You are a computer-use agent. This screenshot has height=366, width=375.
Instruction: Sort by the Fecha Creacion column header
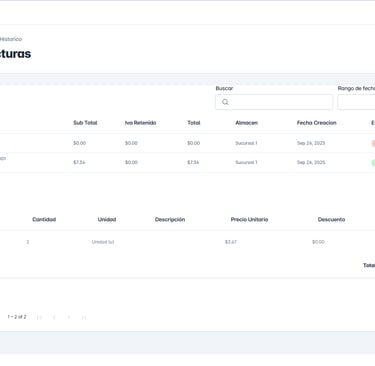click(x=317, y=123)
